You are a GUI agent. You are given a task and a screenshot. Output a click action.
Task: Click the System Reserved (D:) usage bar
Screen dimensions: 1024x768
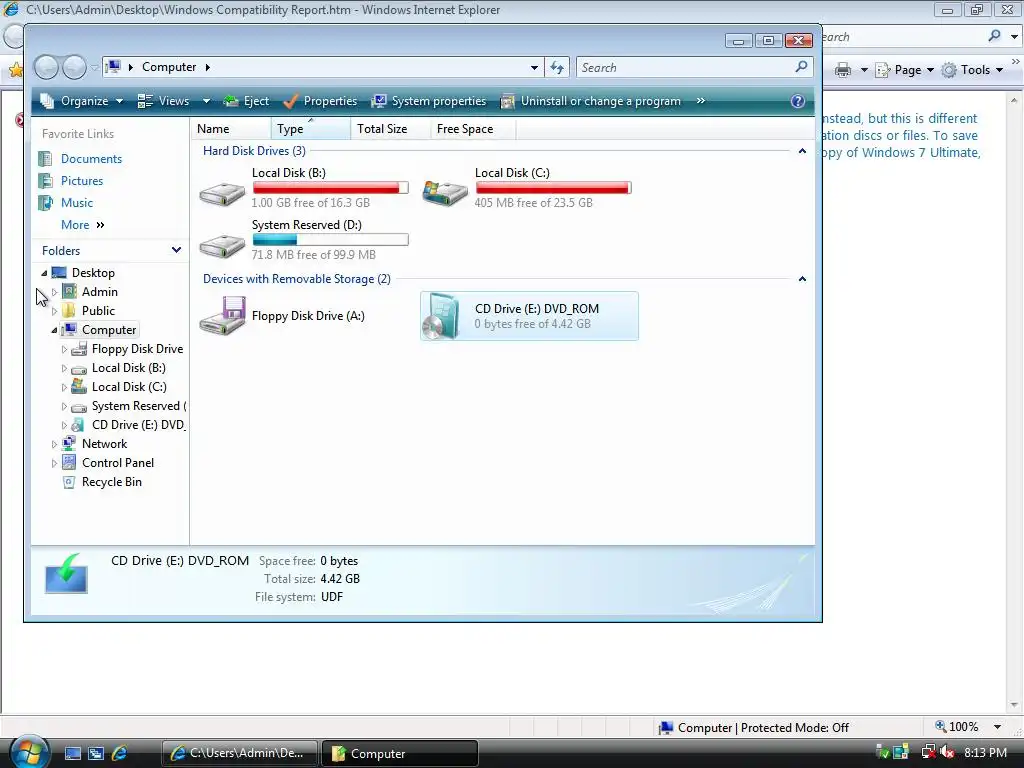coord(330,240)
